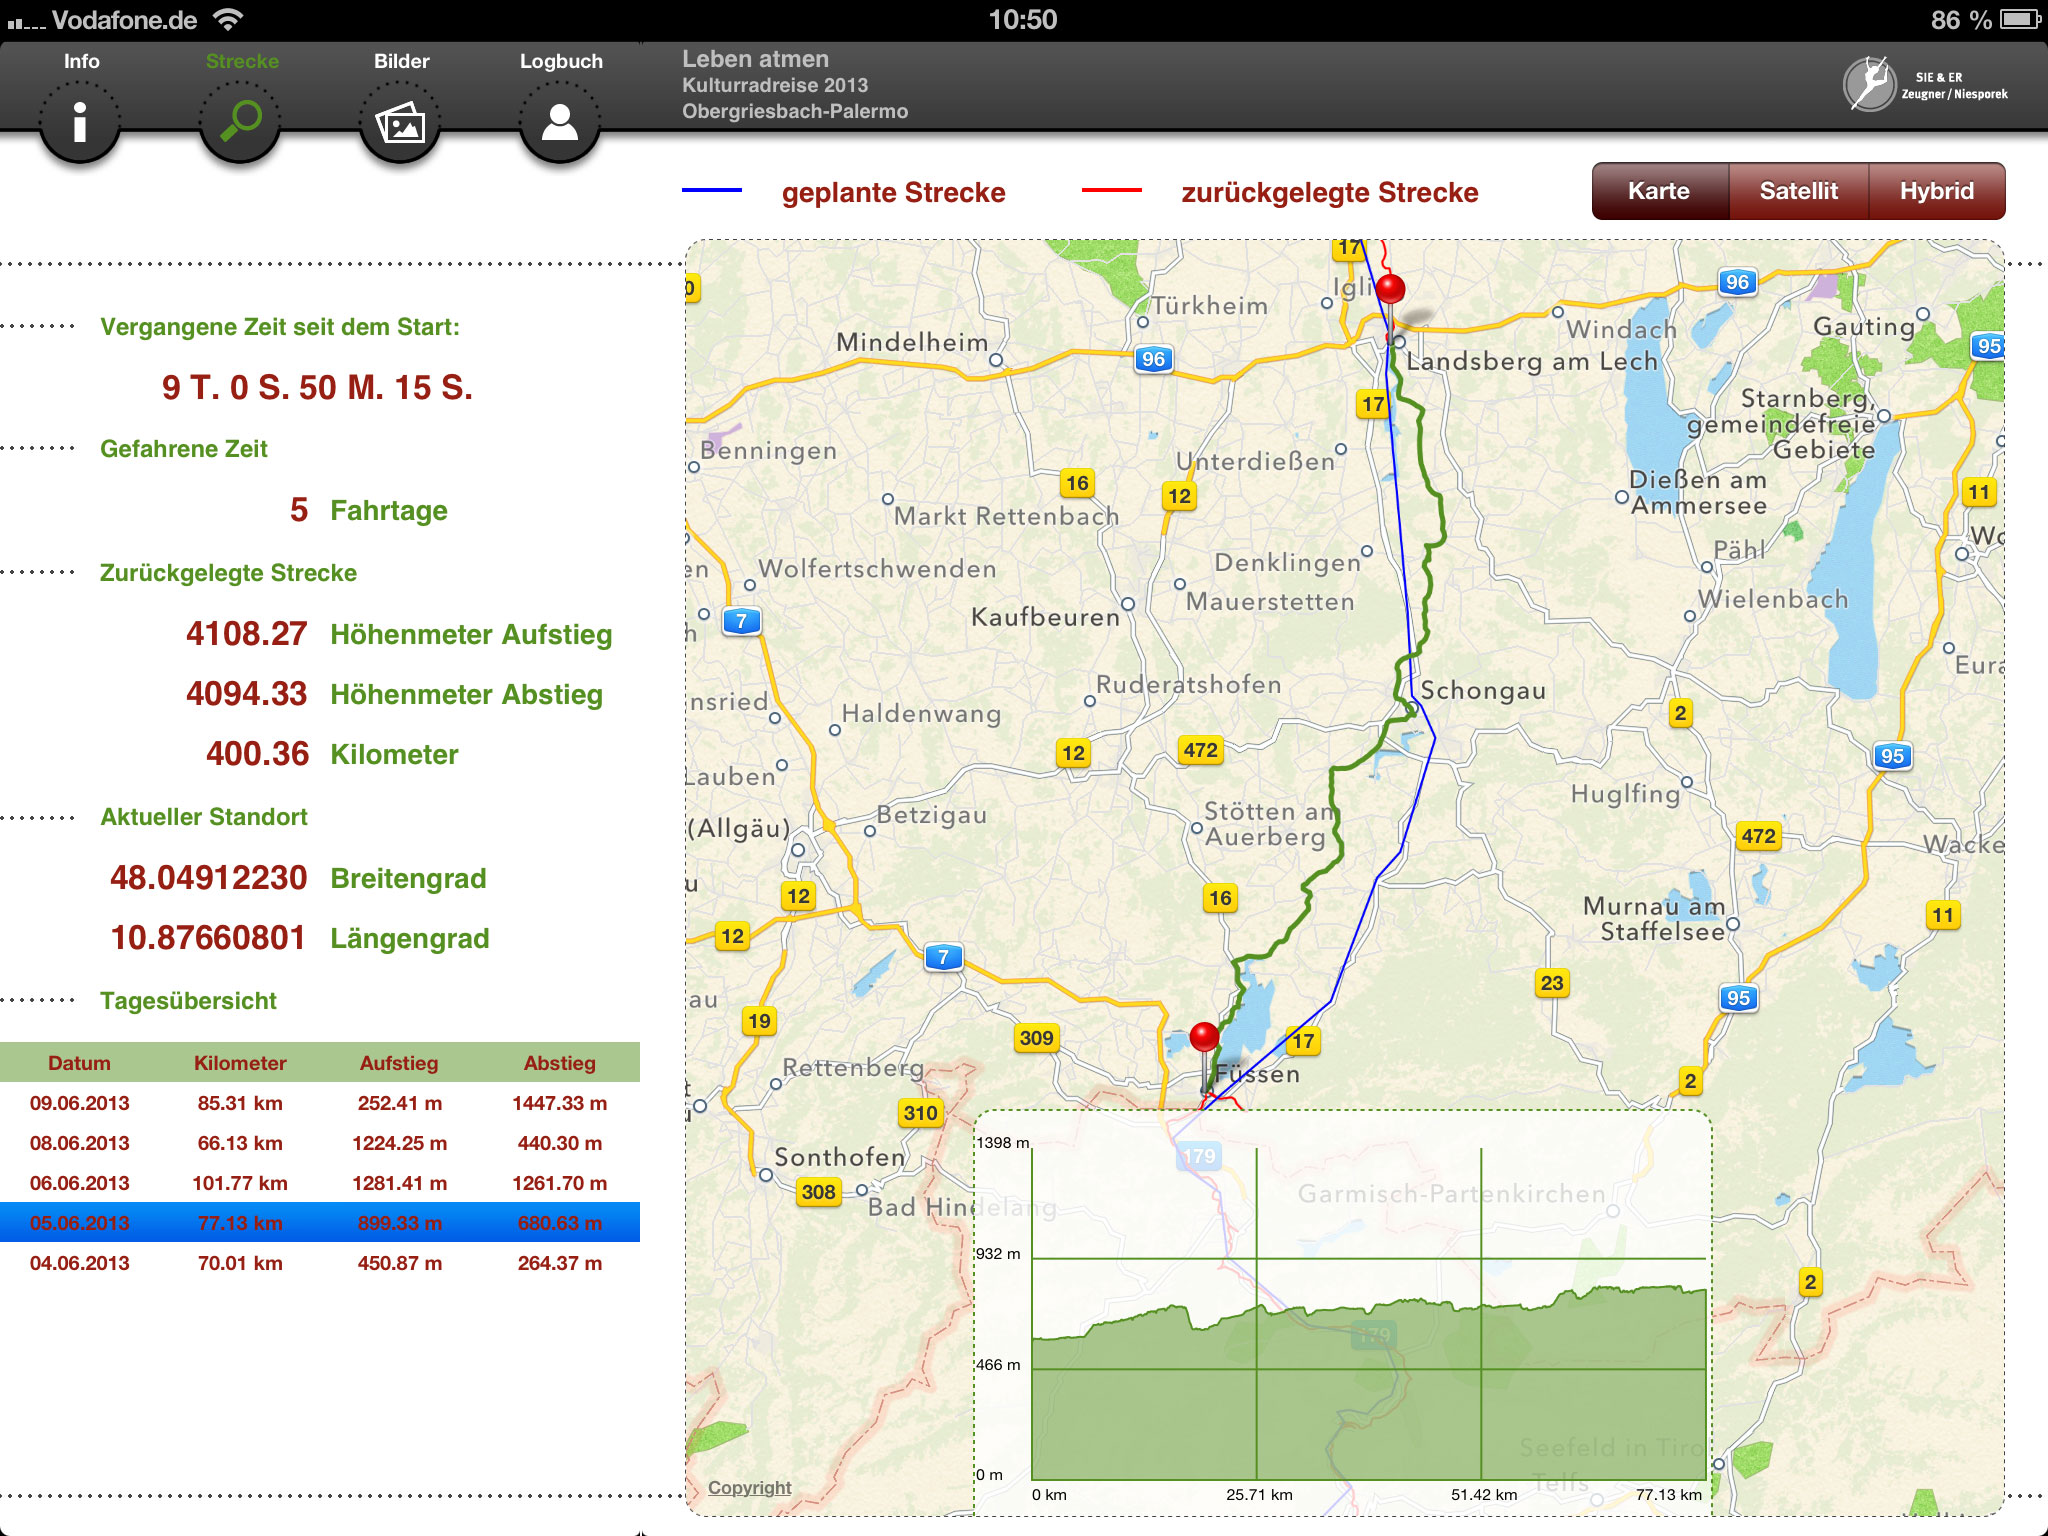The image size is (2048, 1536).
Task: Switch map to Satellit view
Action: pos(1798,191)
